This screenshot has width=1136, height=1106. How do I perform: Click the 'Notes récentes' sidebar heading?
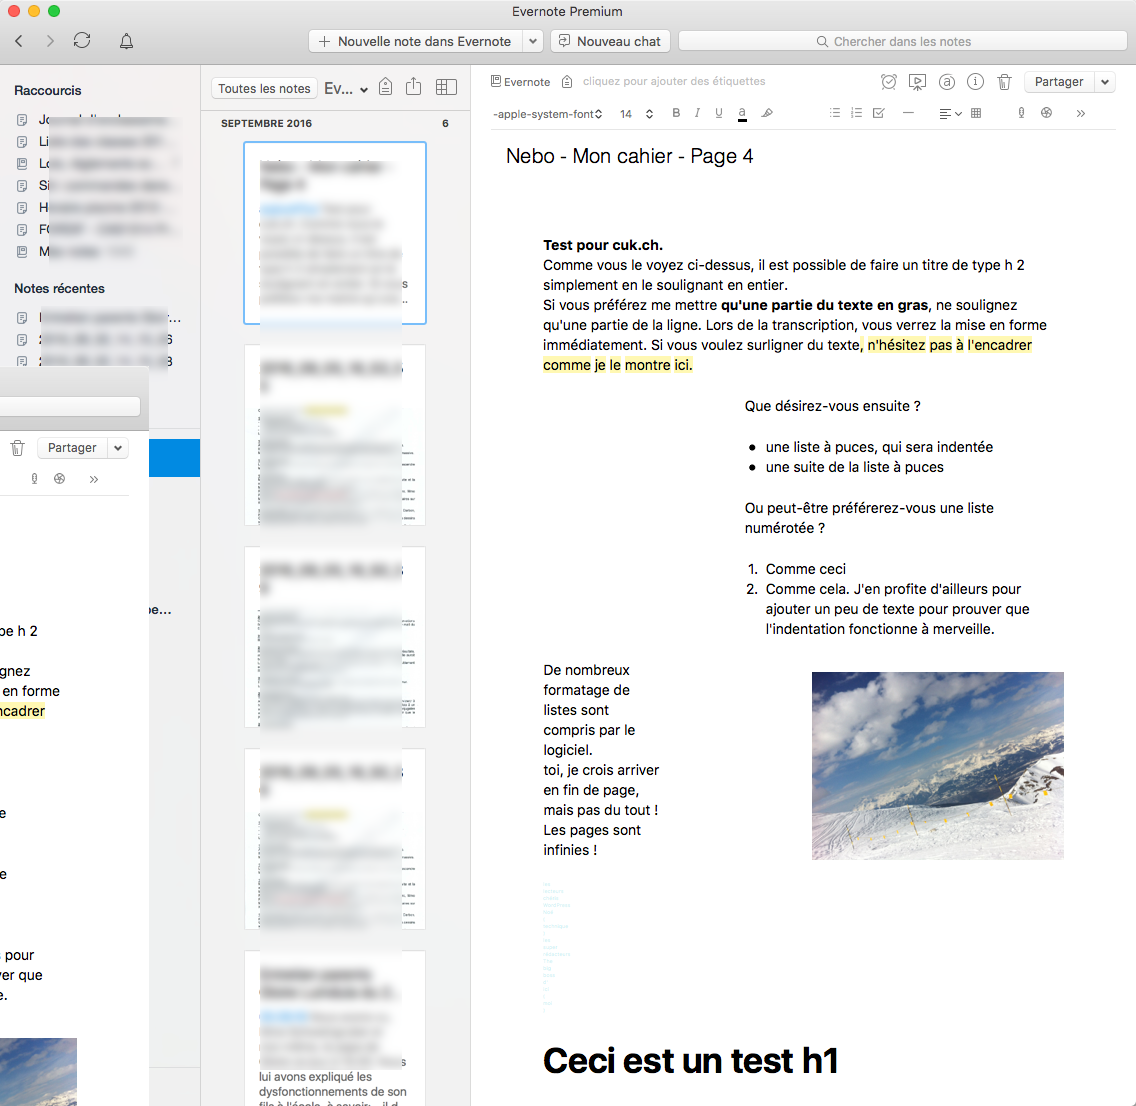(x=59, y=288)
